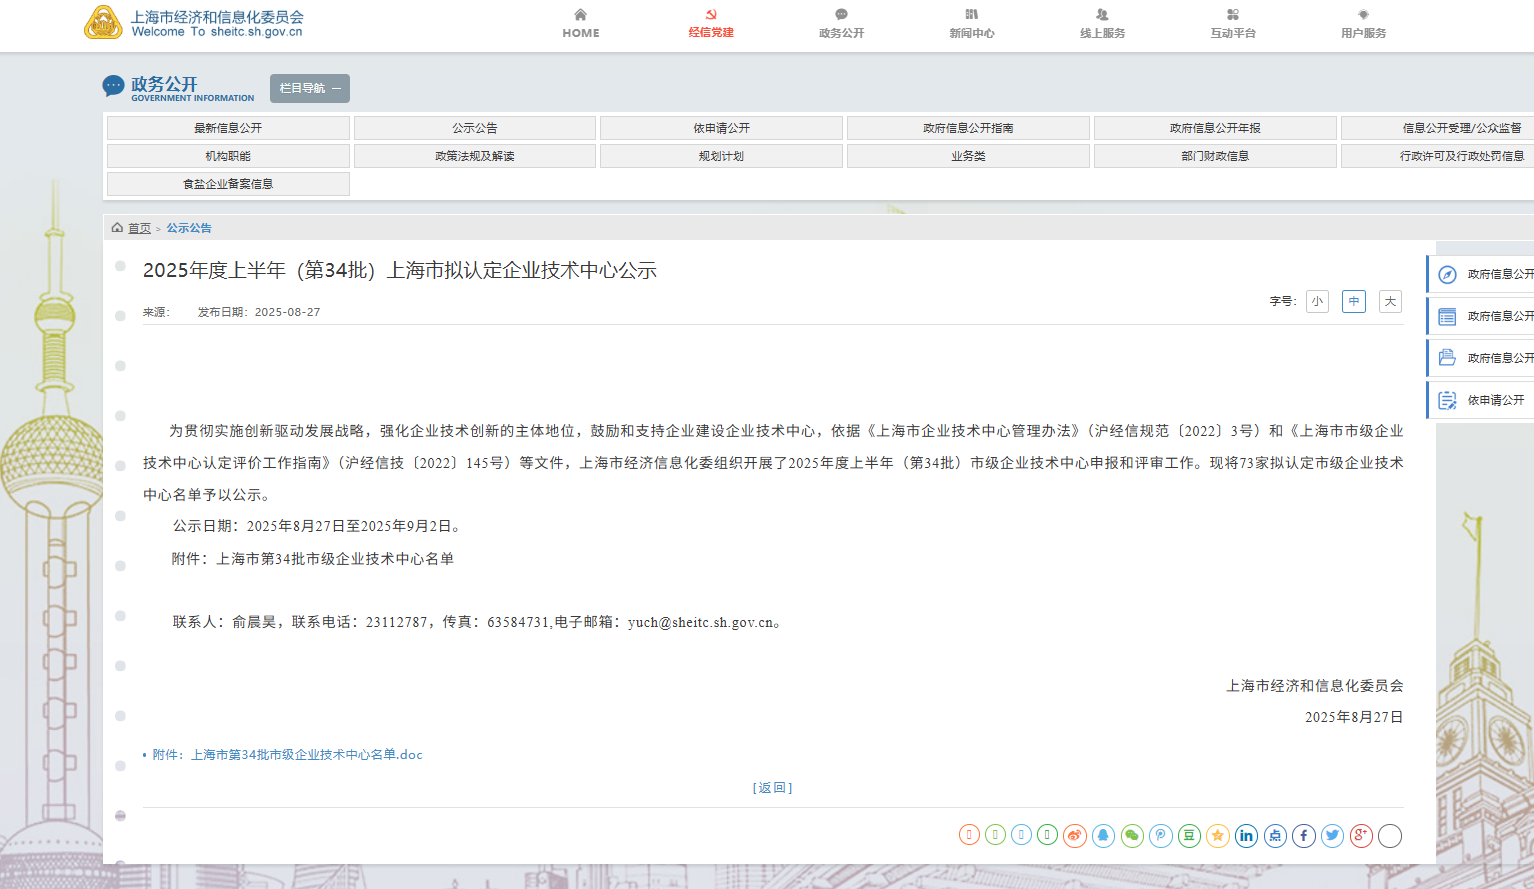Viewport: 1534px width, 889px height.
Task: Click the QZone star share icon
Action: (x=1218, y=836)
